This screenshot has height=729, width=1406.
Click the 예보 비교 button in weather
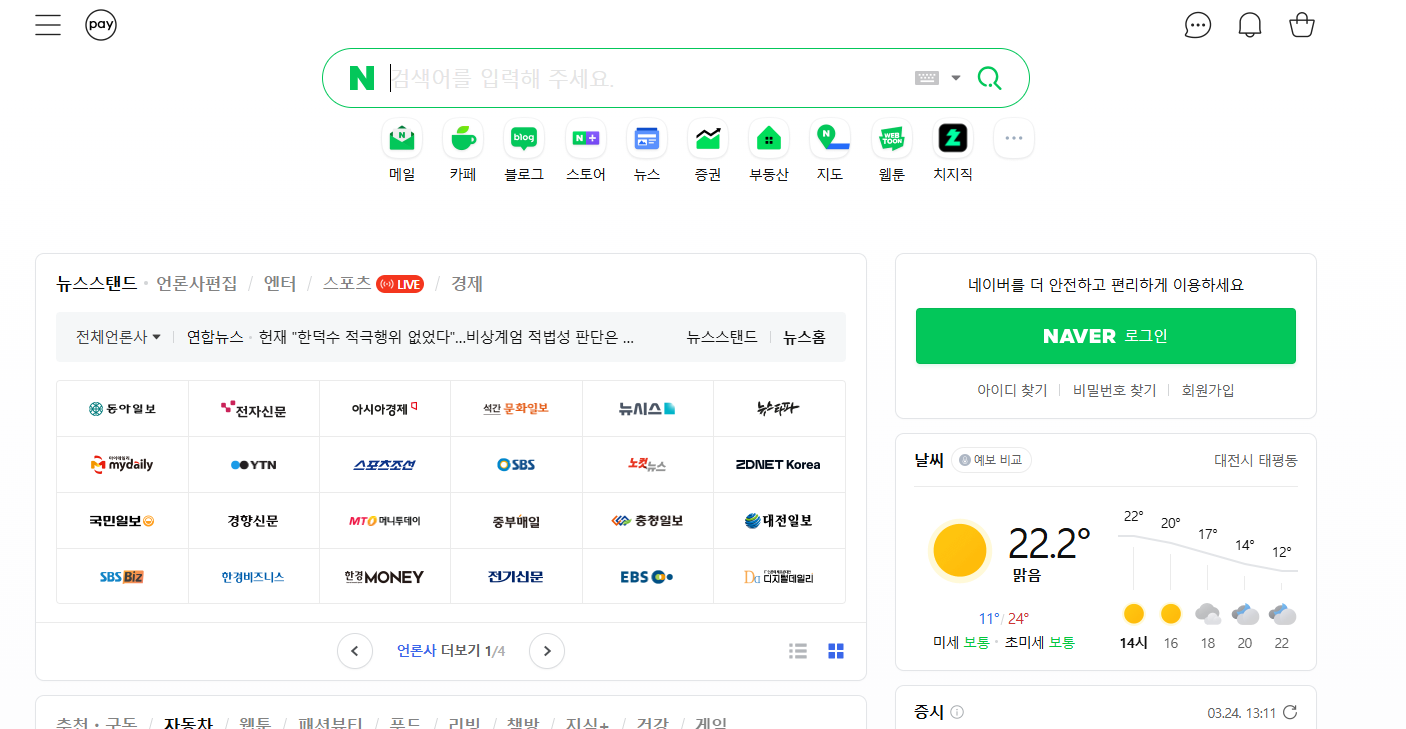click(991, 460)
